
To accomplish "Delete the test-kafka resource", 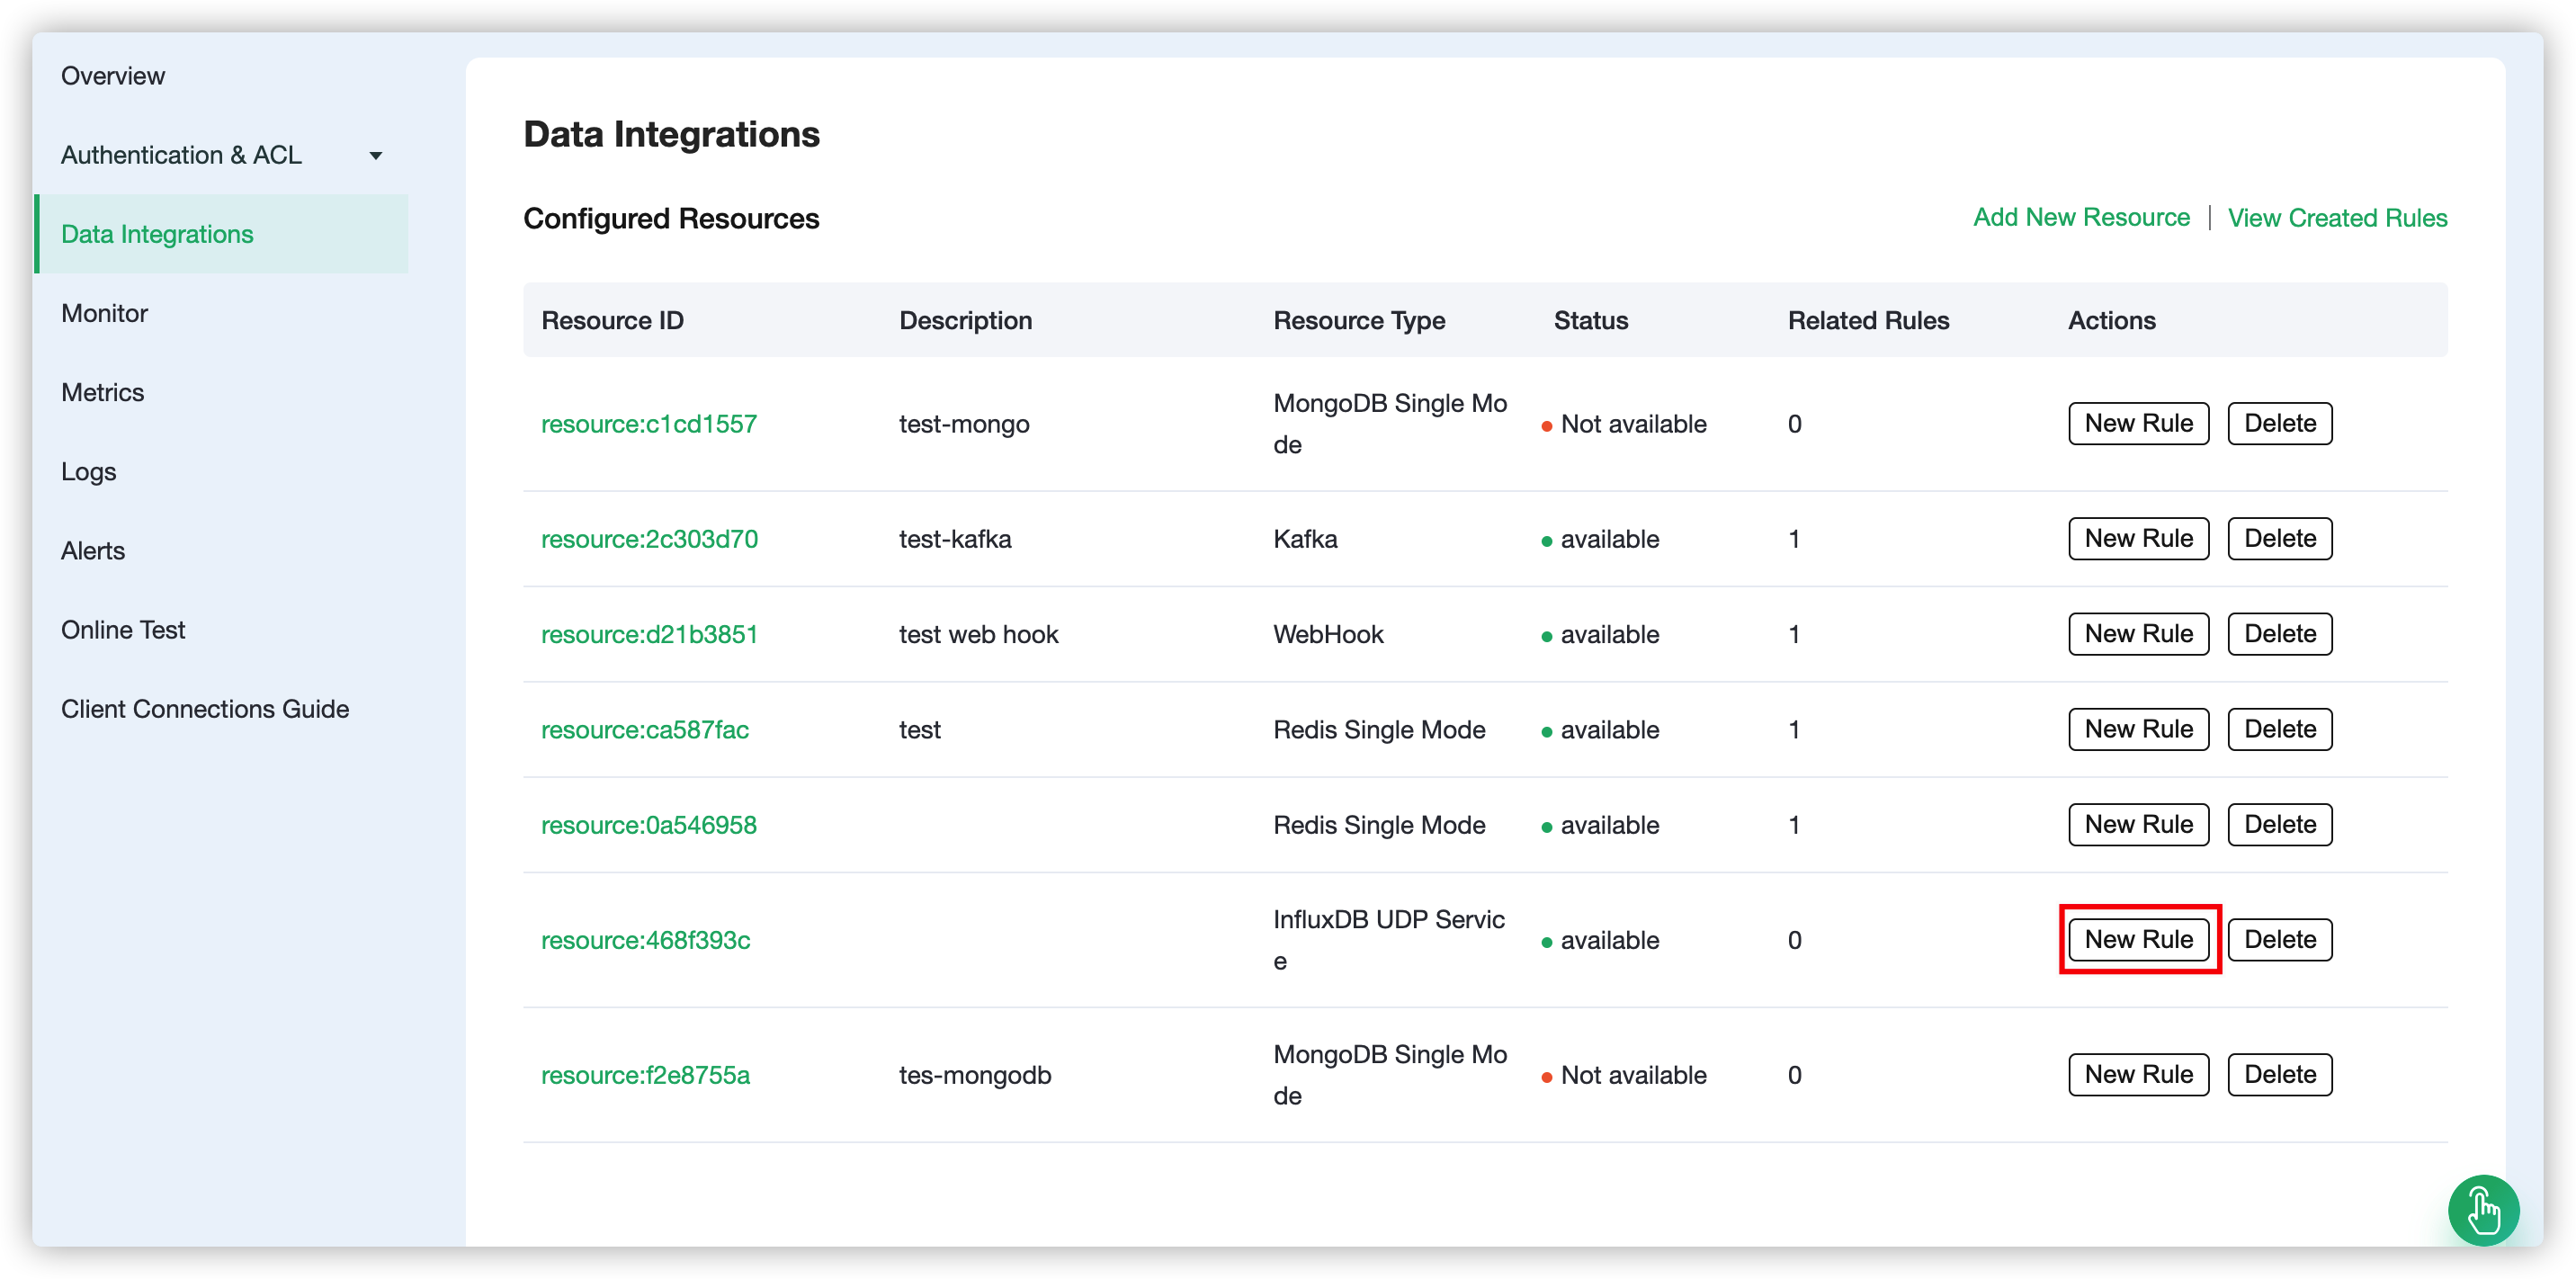I will (x=2279, y=538).
